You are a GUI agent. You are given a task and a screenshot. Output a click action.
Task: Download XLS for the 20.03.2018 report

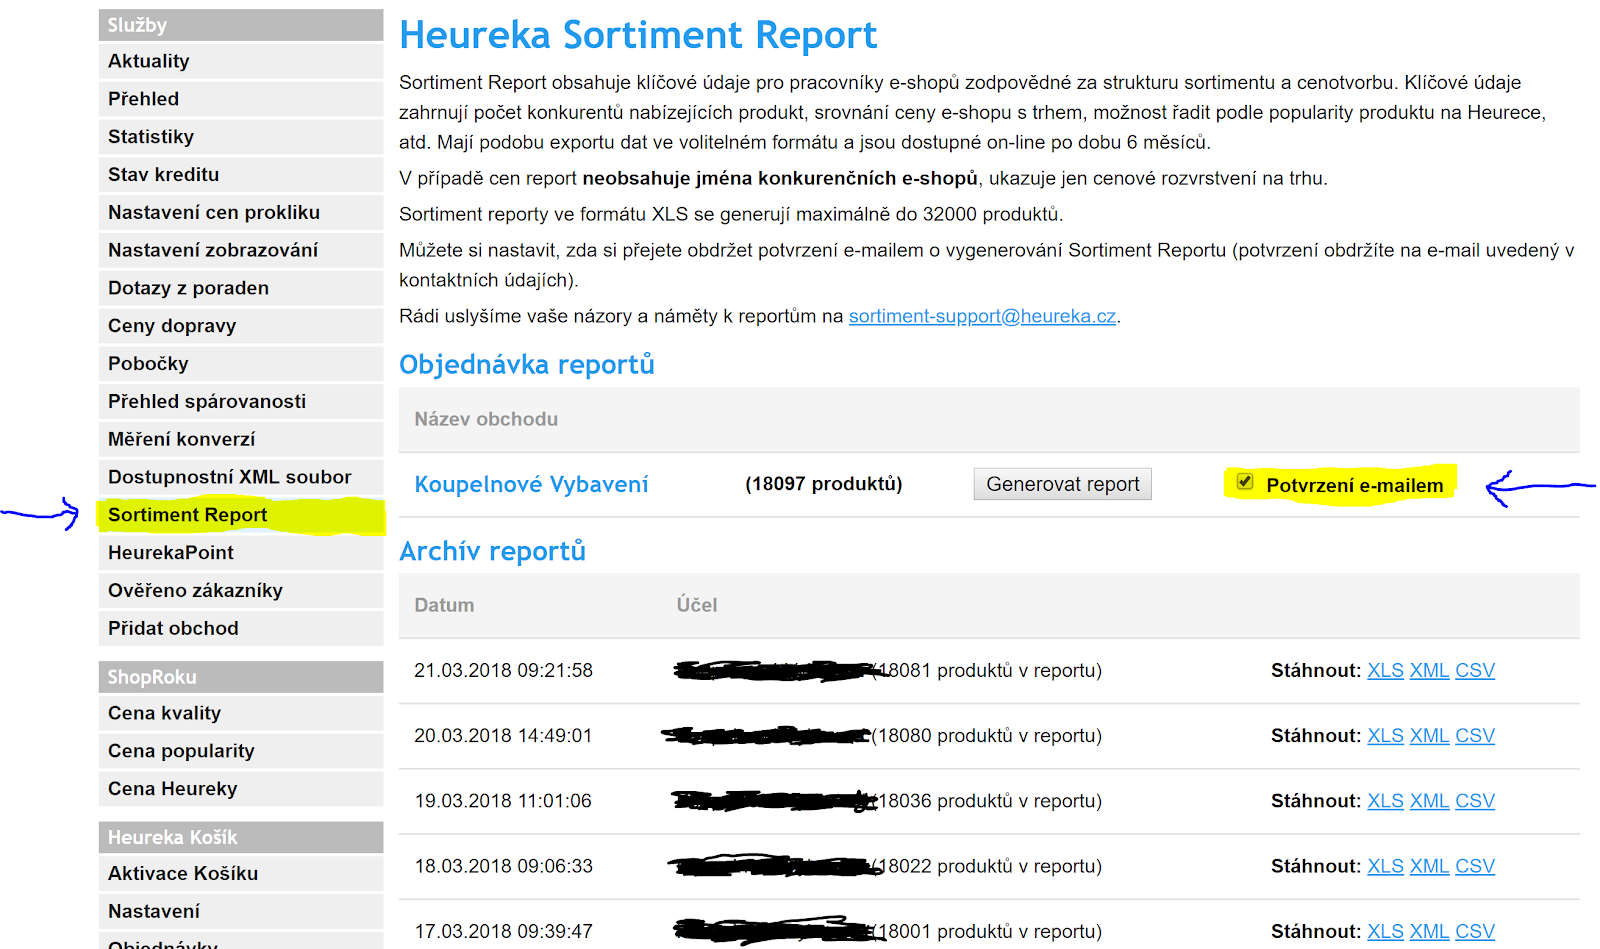point(1385,735)
